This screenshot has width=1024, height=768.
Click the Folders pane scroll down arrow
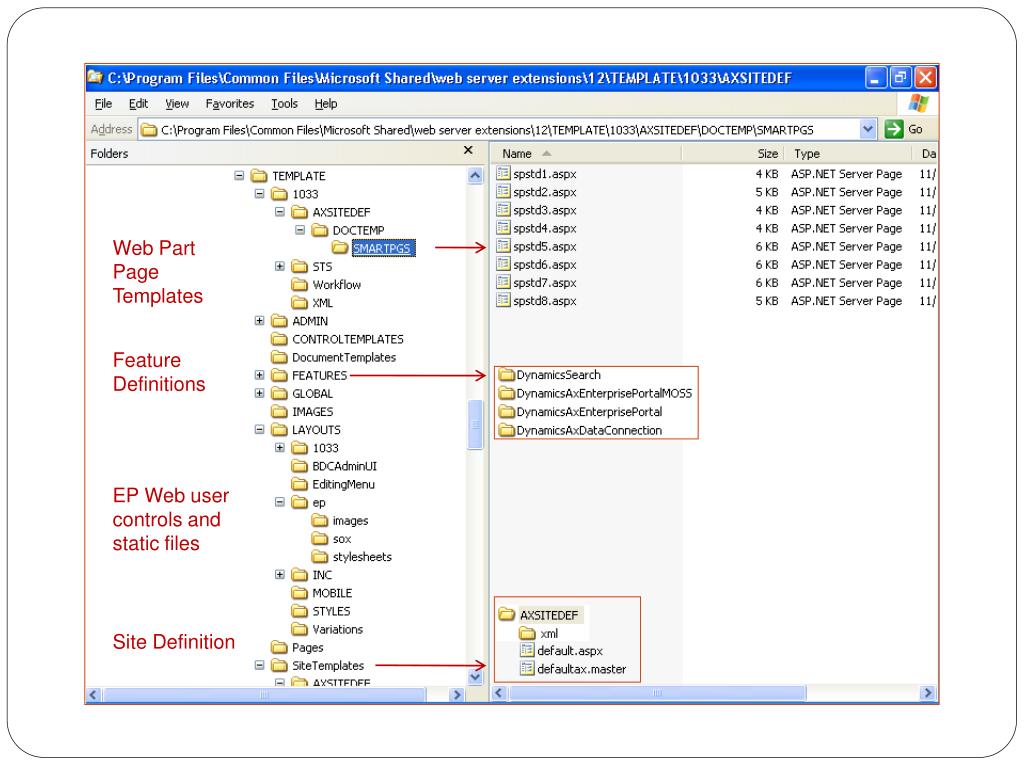coord(475,677)
